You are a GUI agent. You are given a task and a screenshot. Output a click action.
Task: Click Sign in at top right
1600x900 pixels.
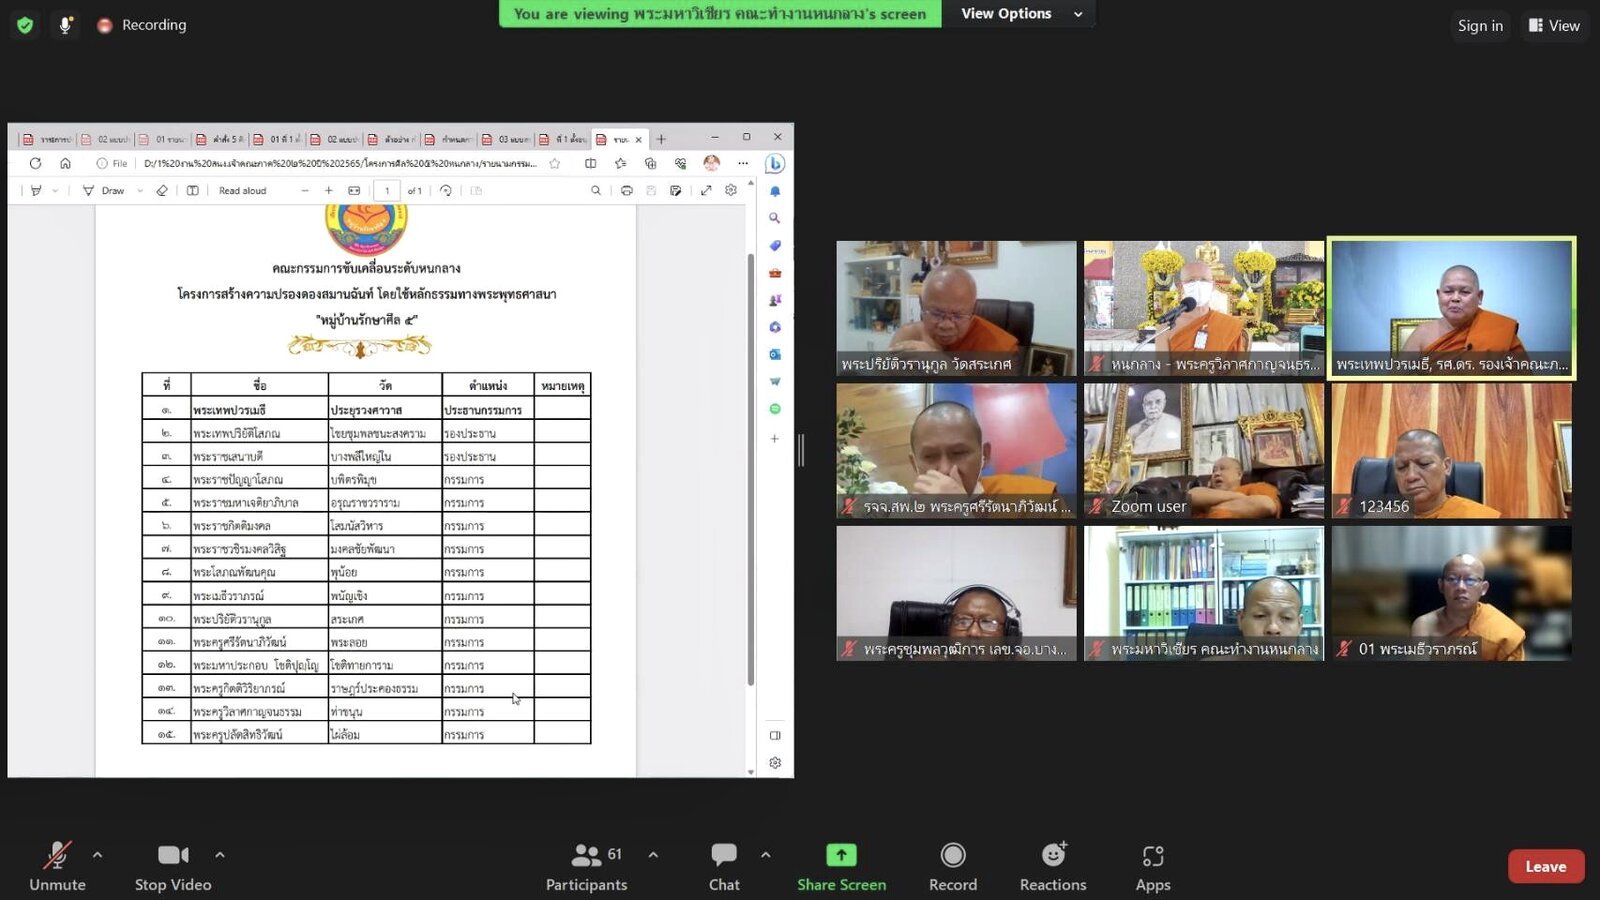(x=1480, y=26)
